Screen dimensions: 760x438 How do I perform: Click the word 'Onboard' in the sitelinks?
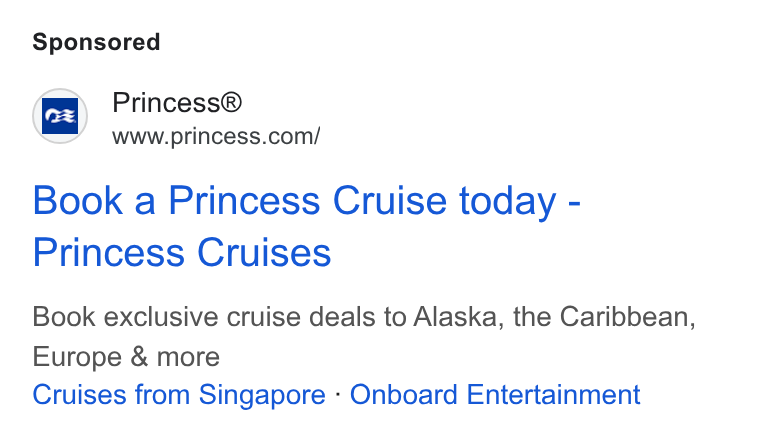tap(404, 394)
